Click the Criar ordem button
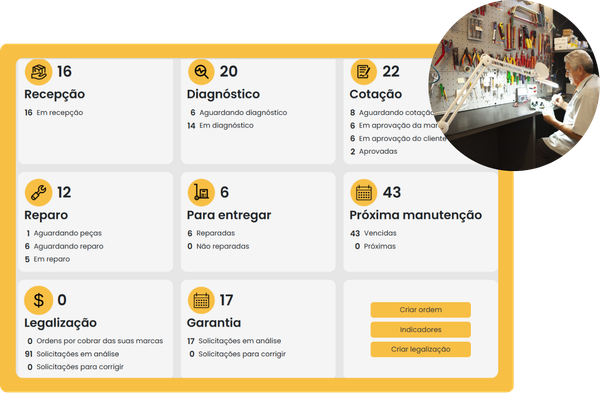This screenshot has width=600, height=393. pos(421,310)
